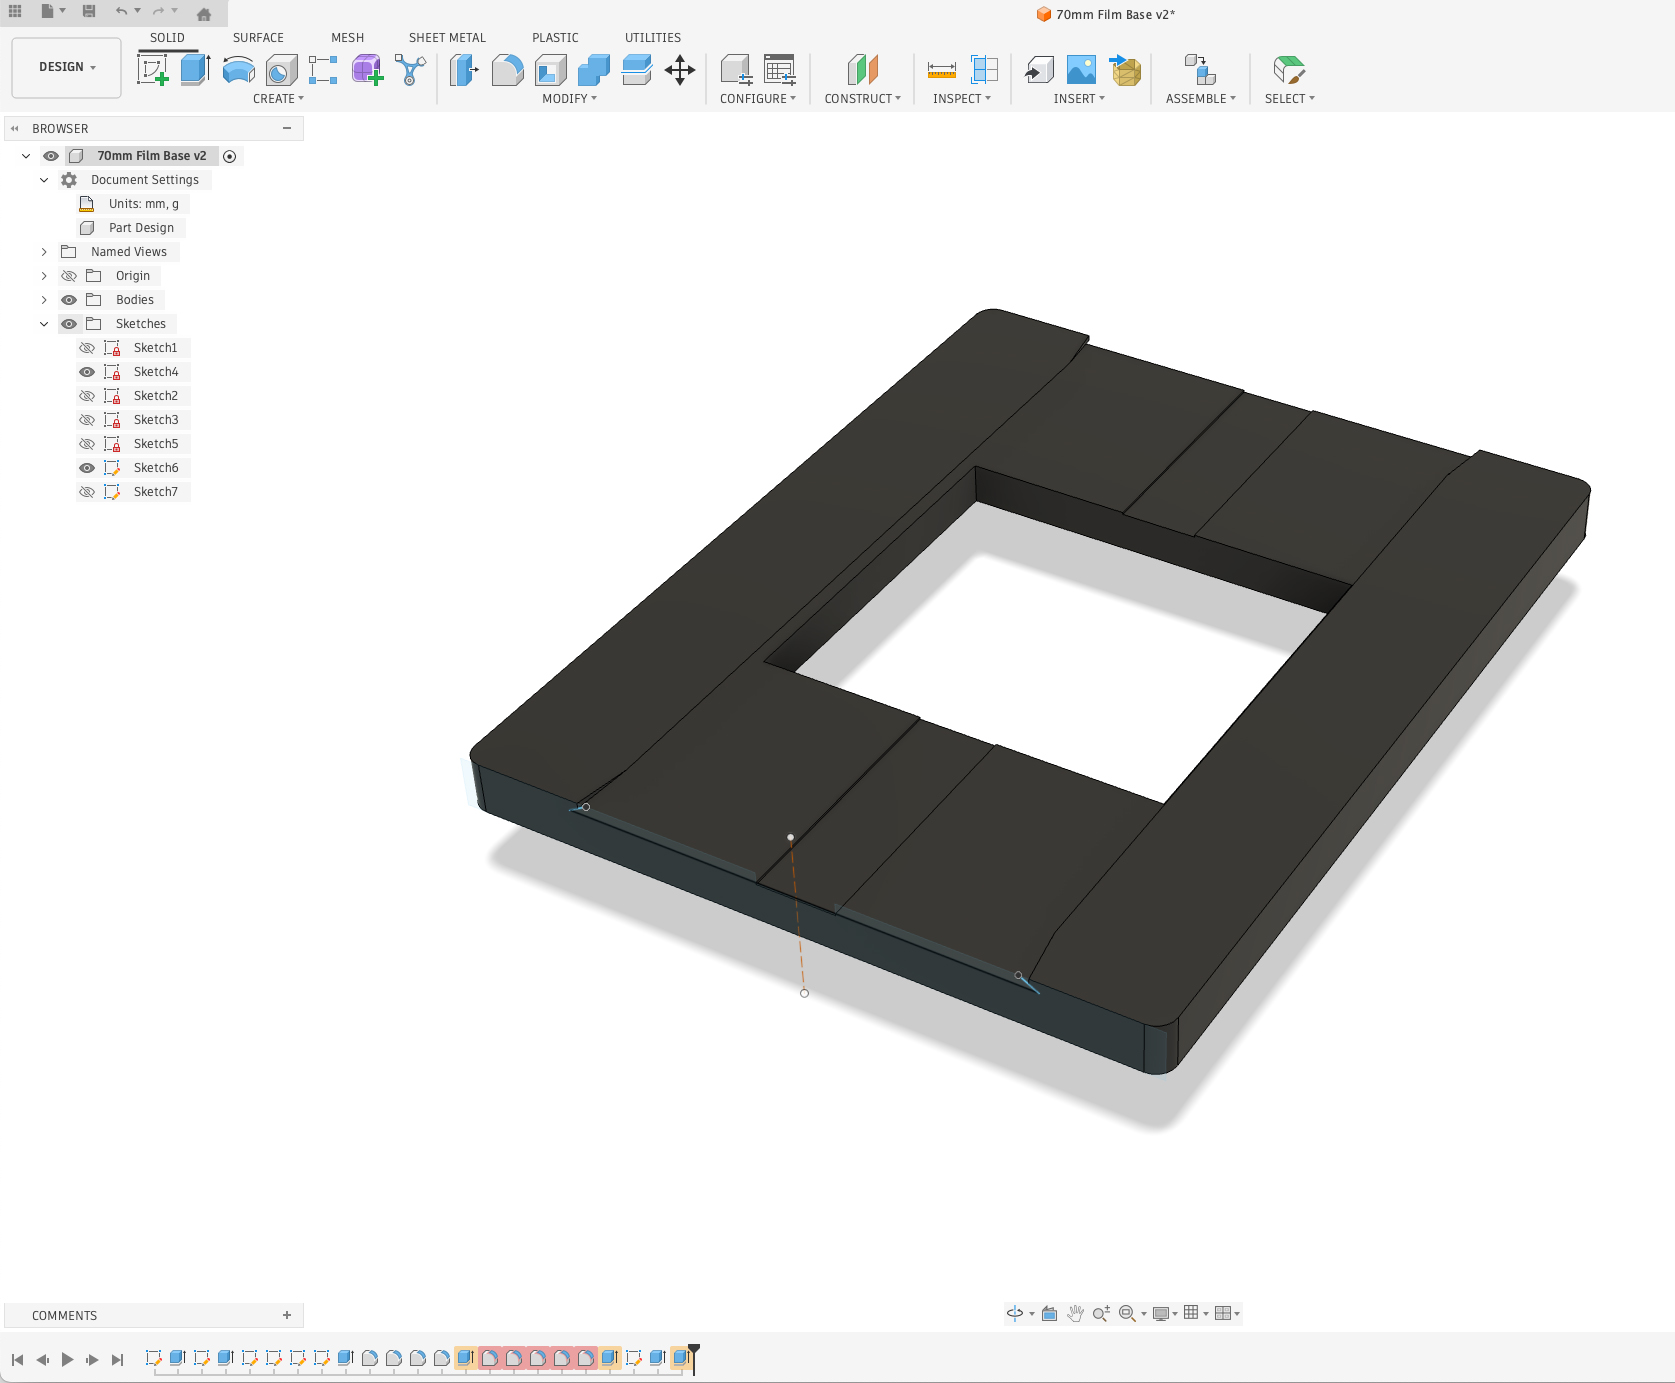Switch to the SURFACE tab
The height and width of the screenshot is (1383, 1675).
pyautogui.click(x=258, y=38)
